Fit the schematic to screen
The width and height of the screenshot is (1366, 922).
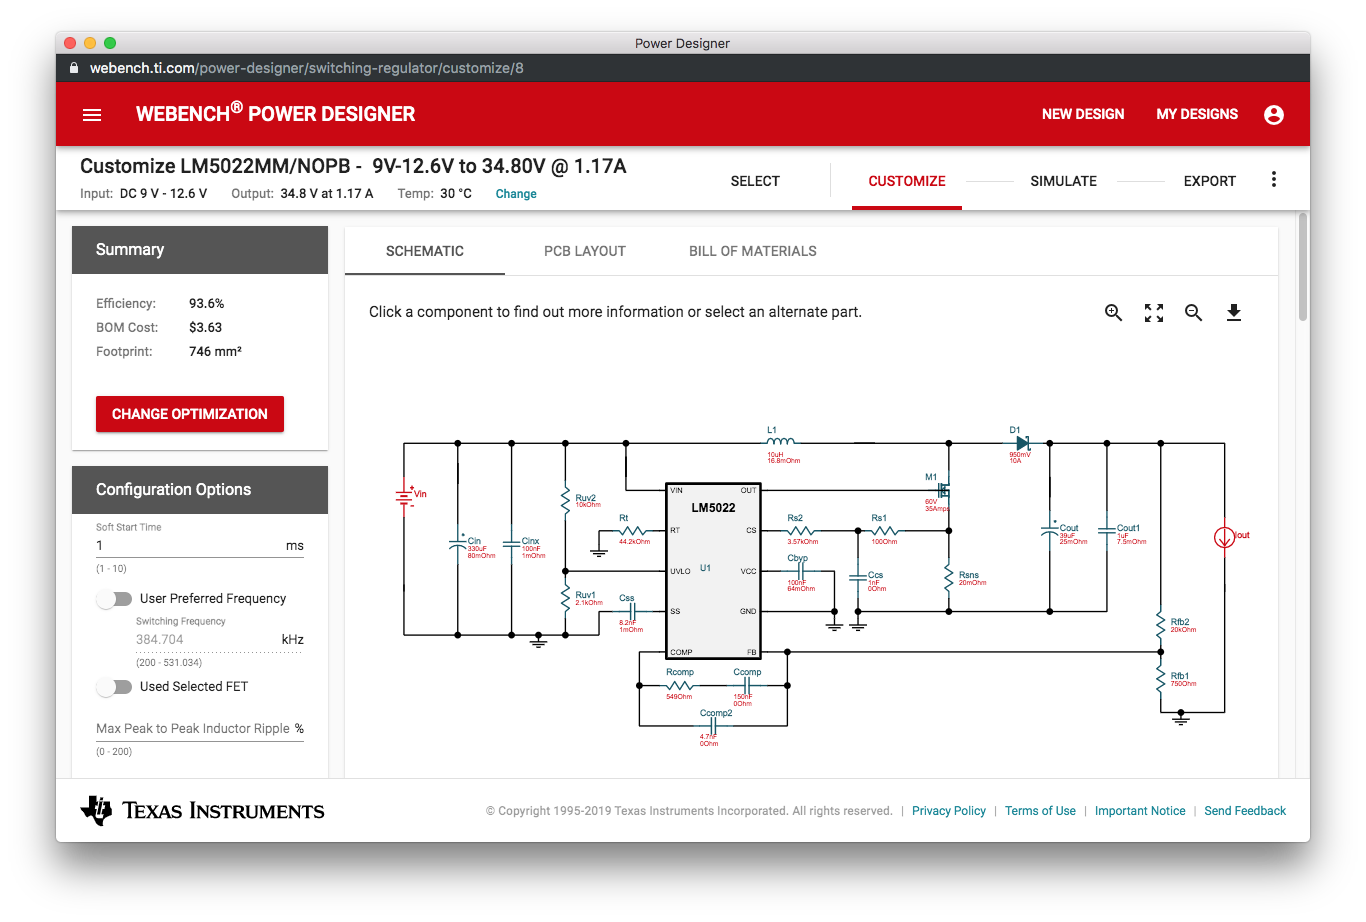tap(1154, 313)
